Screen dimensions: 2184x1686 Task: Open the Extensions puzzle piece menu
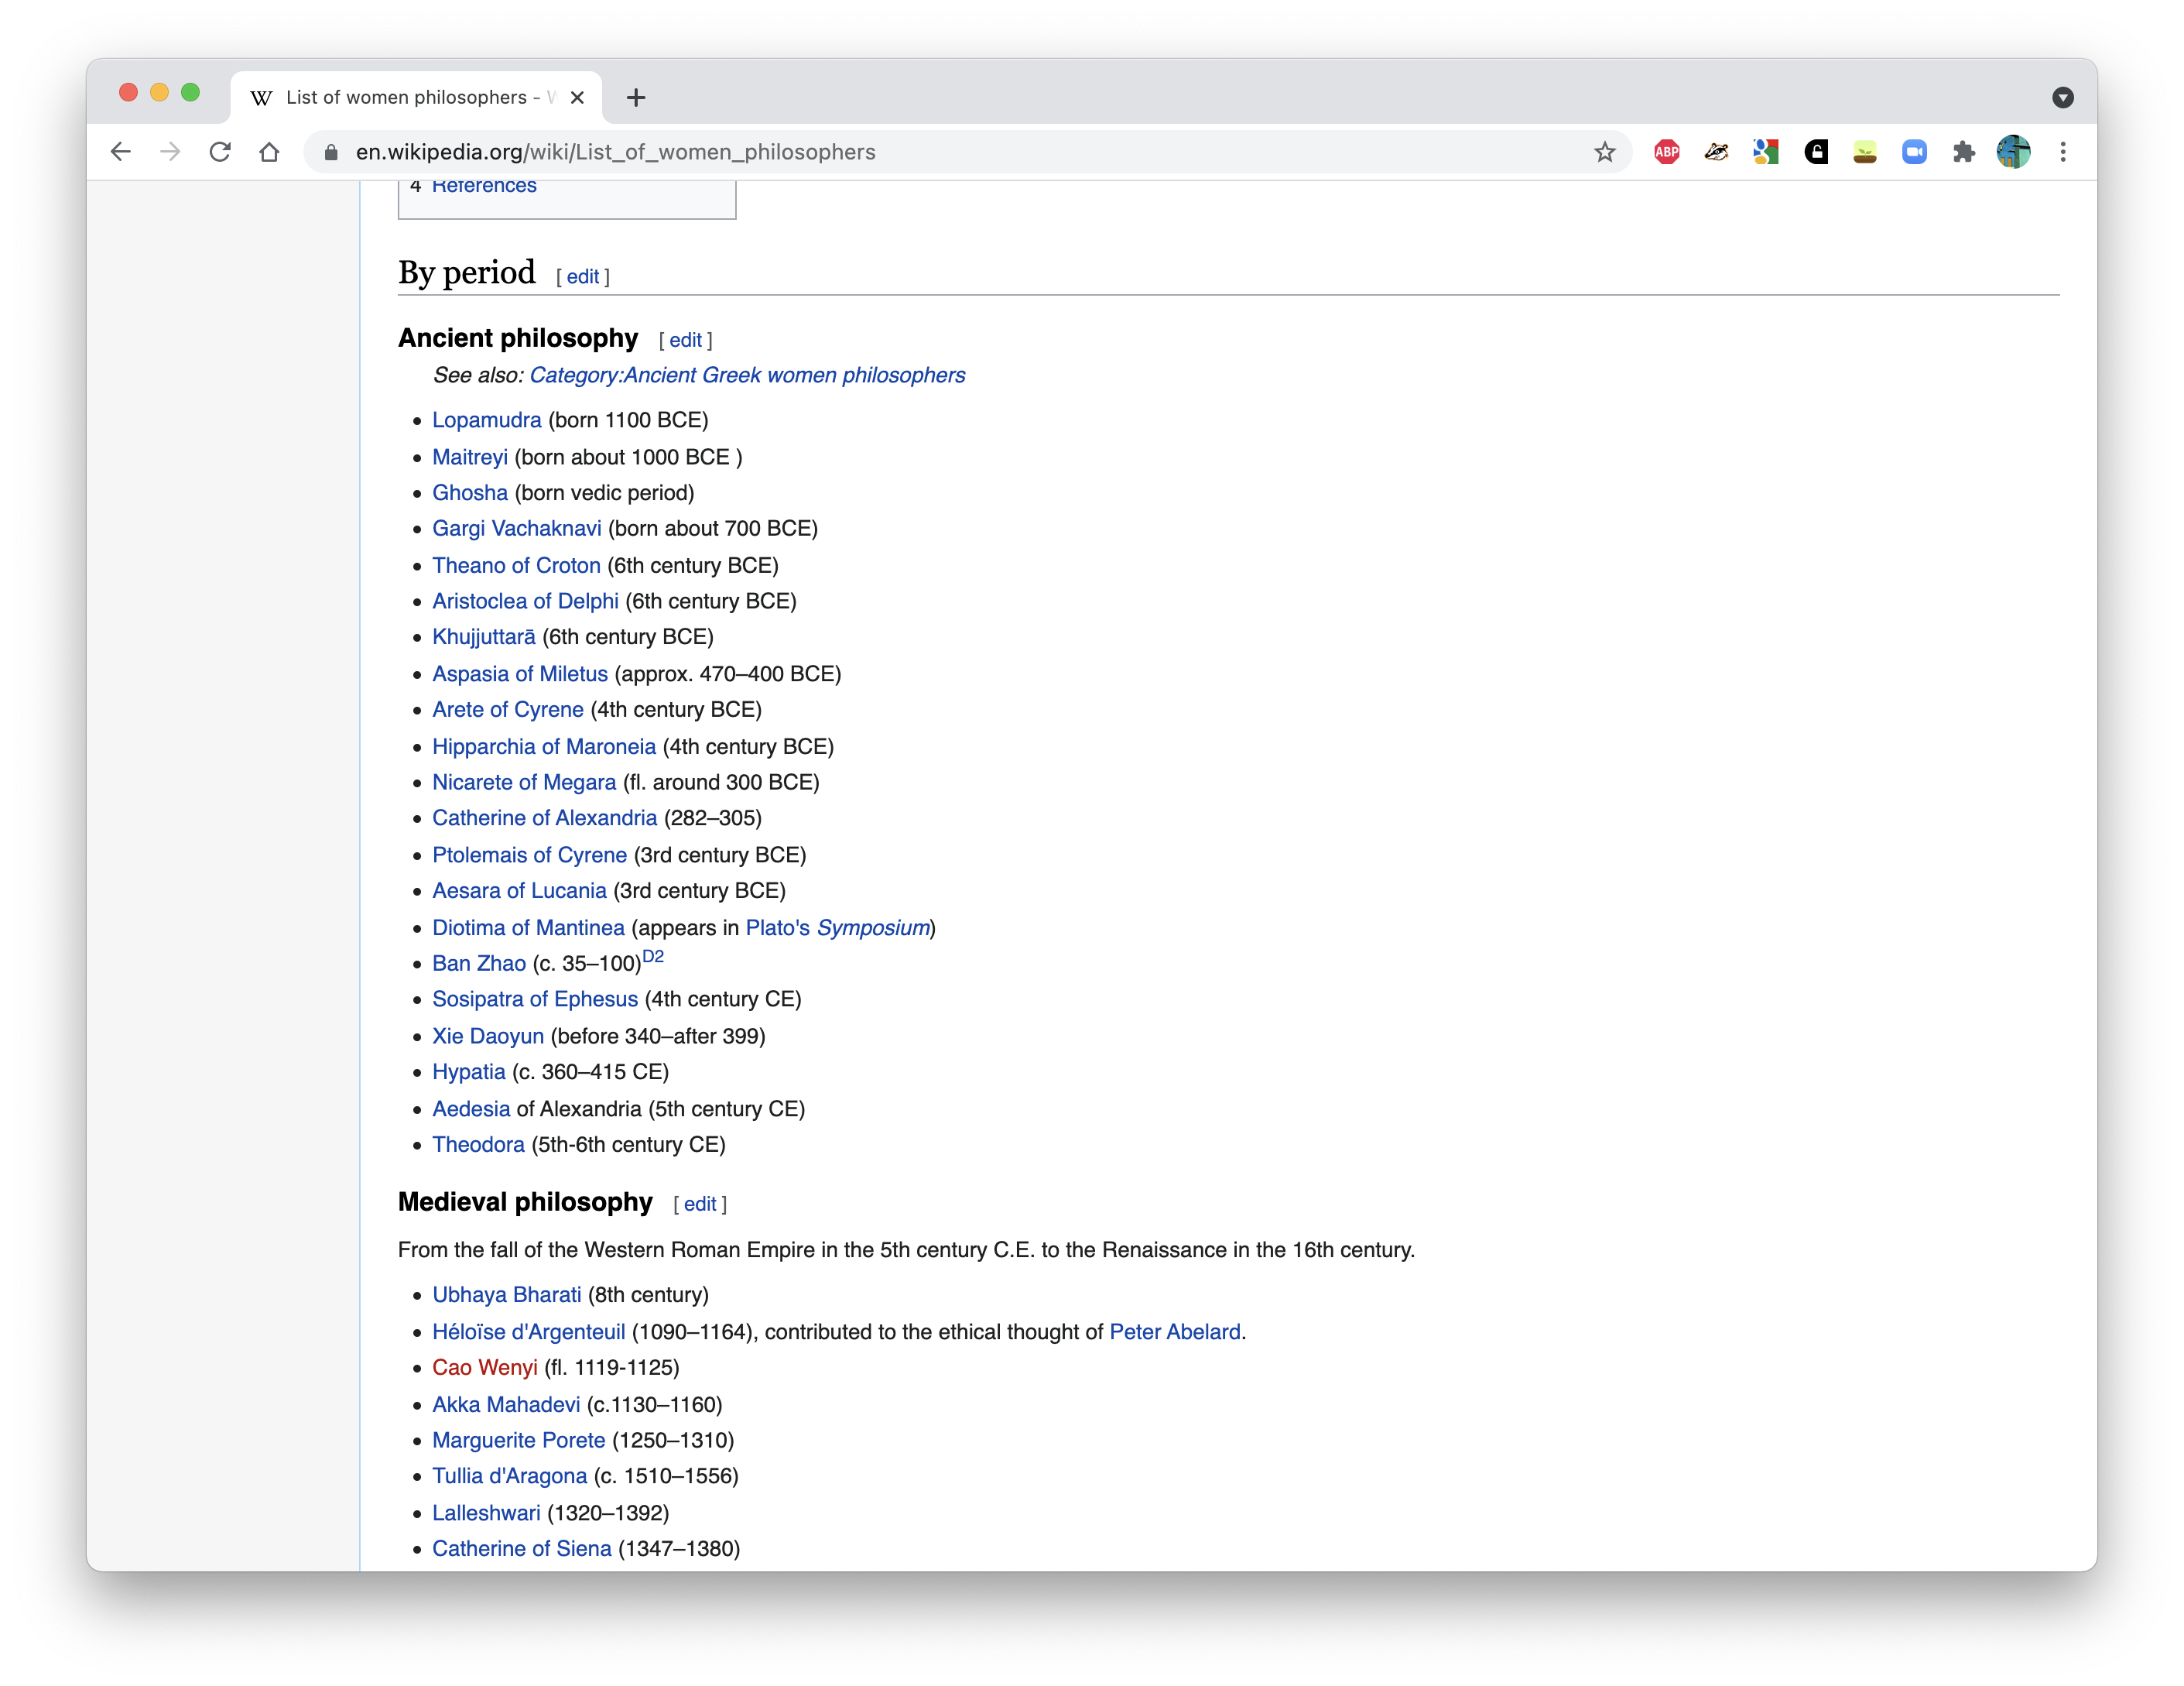coord(1963,152)
